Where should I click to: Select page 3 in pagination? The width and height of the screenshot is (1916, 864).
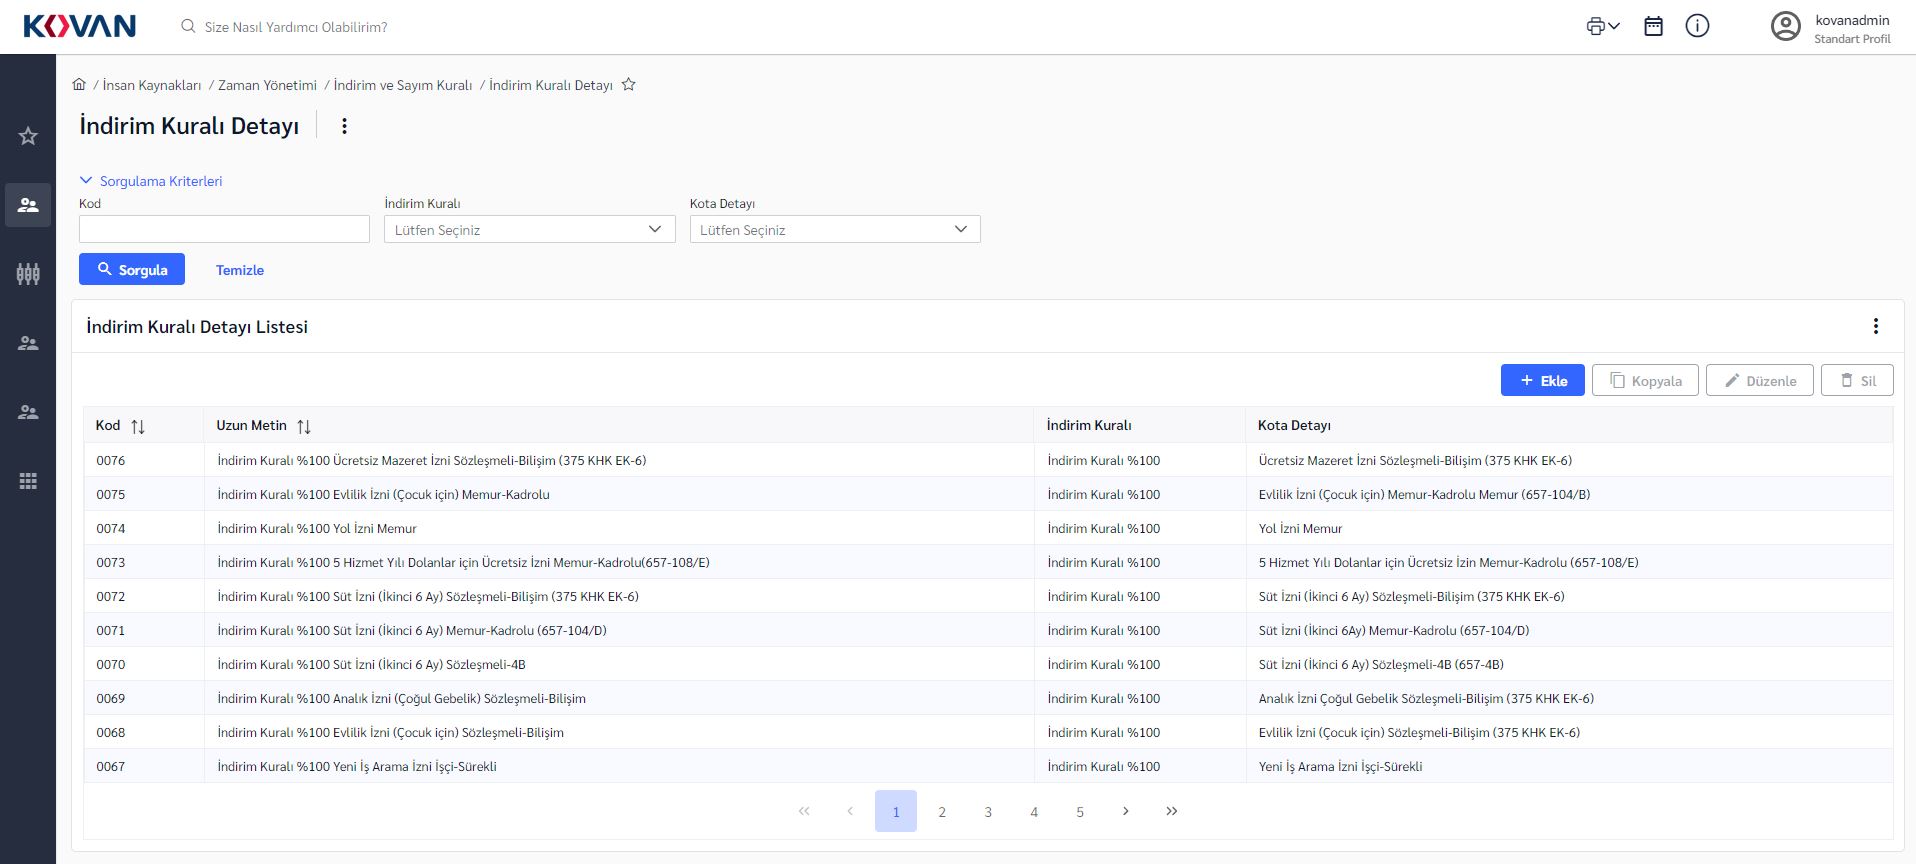click(988, 811)
